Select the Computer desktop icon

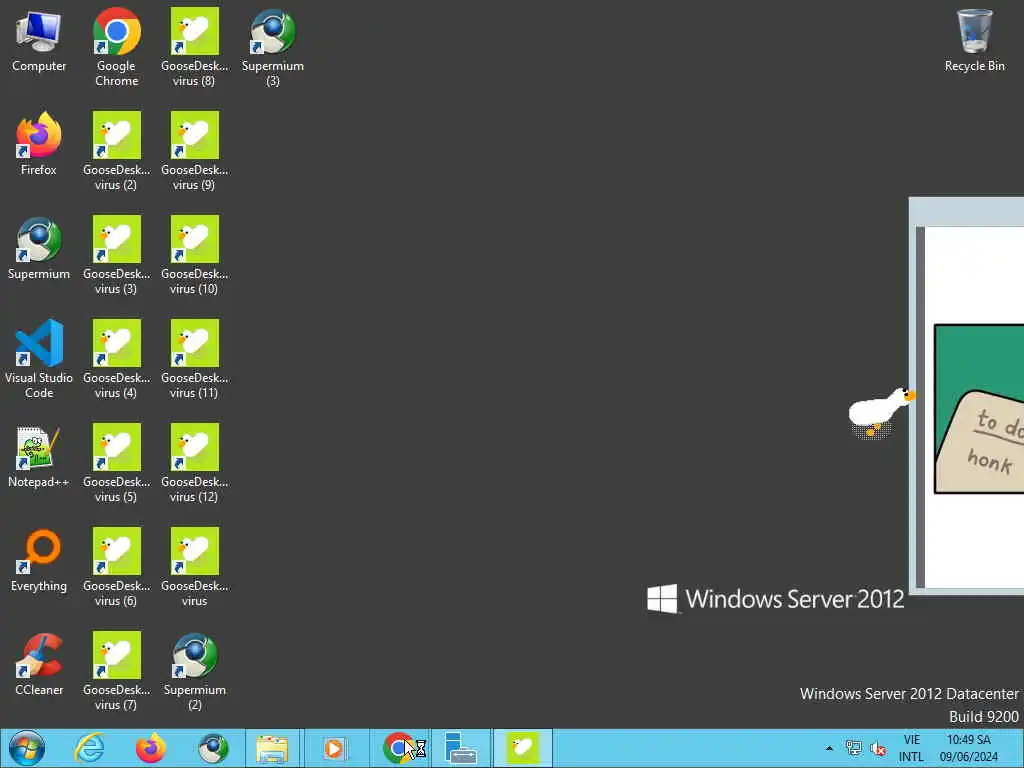[x=39, y=40]
